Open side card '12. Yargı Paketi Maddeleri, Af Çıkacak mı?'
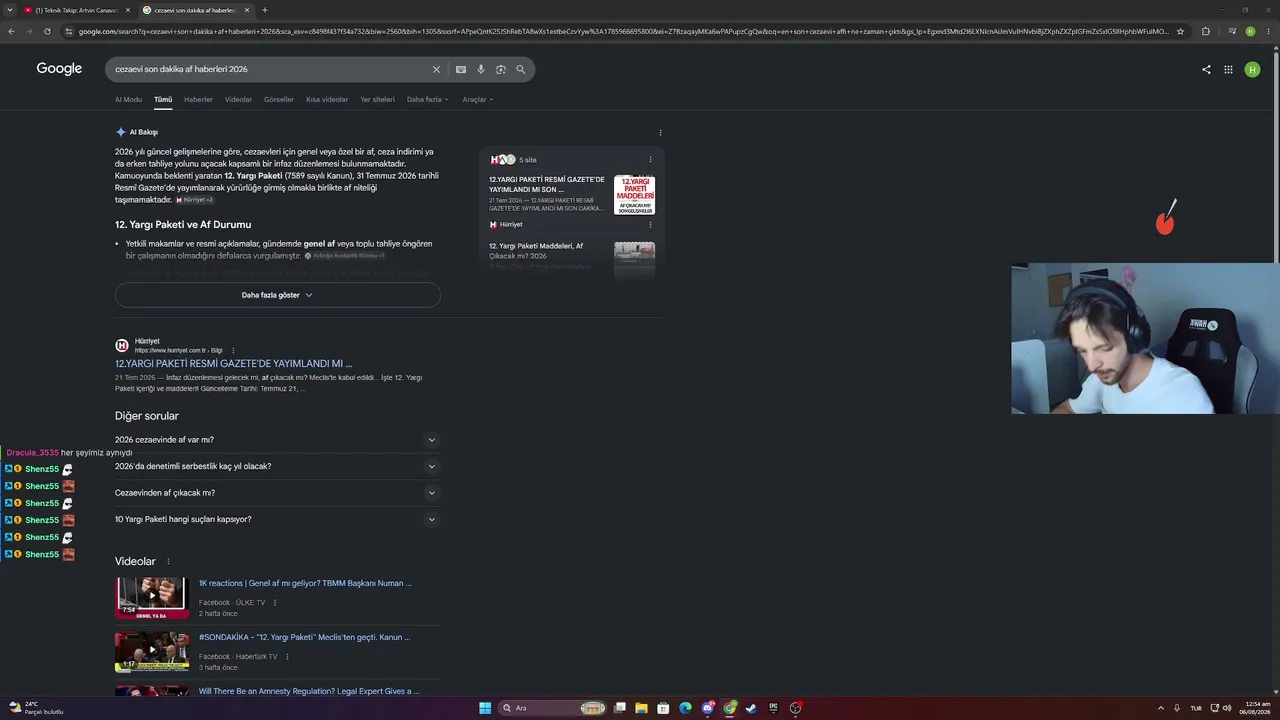 click(536, 250)
